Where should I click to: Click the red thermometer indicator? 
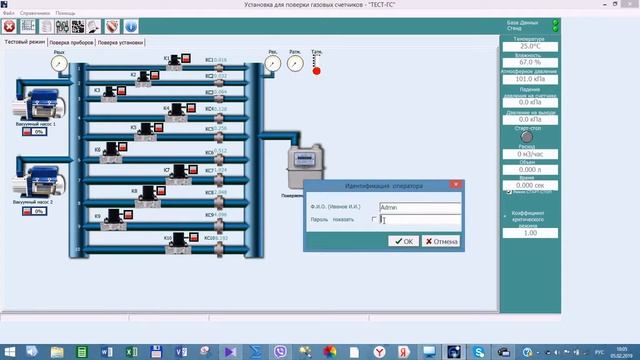tap(316, 71)
